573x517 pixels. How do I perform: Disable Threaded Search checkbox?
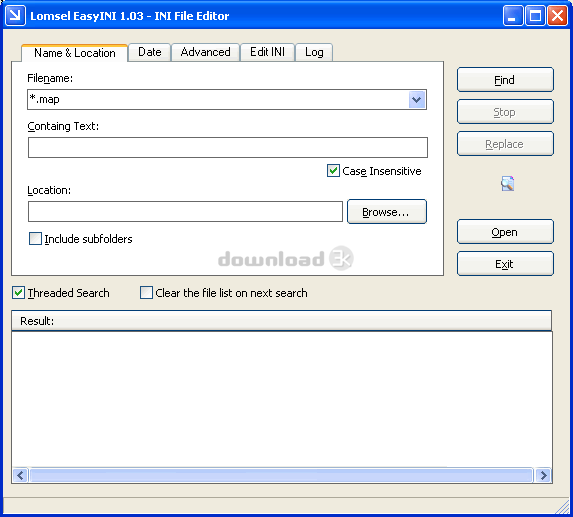click(x=18, y=293)
